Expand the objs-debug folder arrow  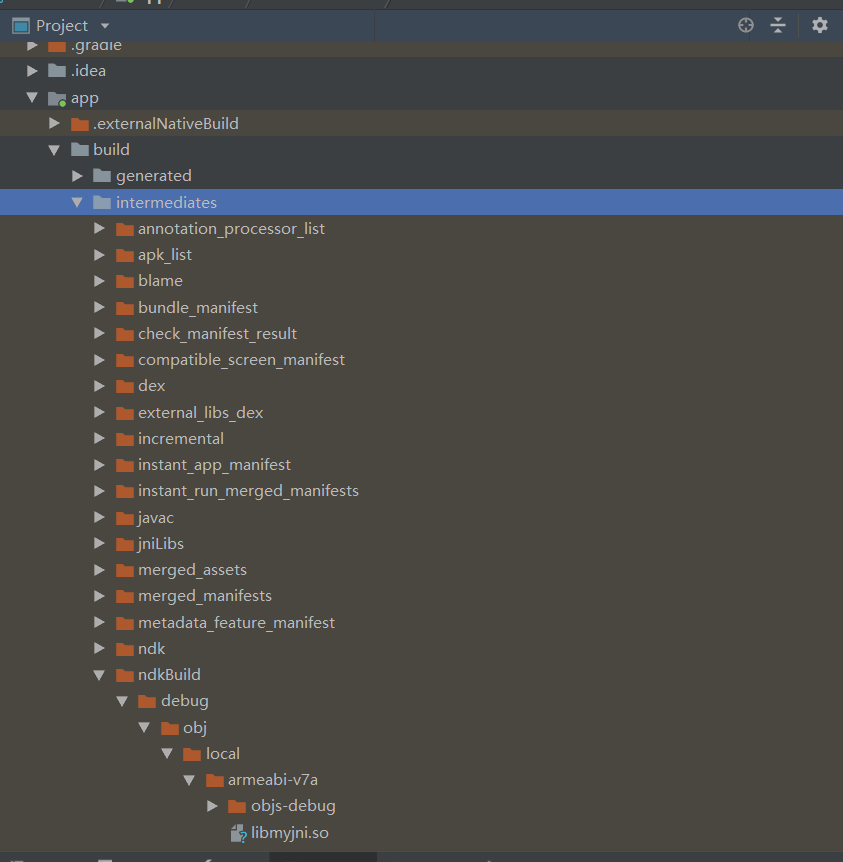point(212,806)
